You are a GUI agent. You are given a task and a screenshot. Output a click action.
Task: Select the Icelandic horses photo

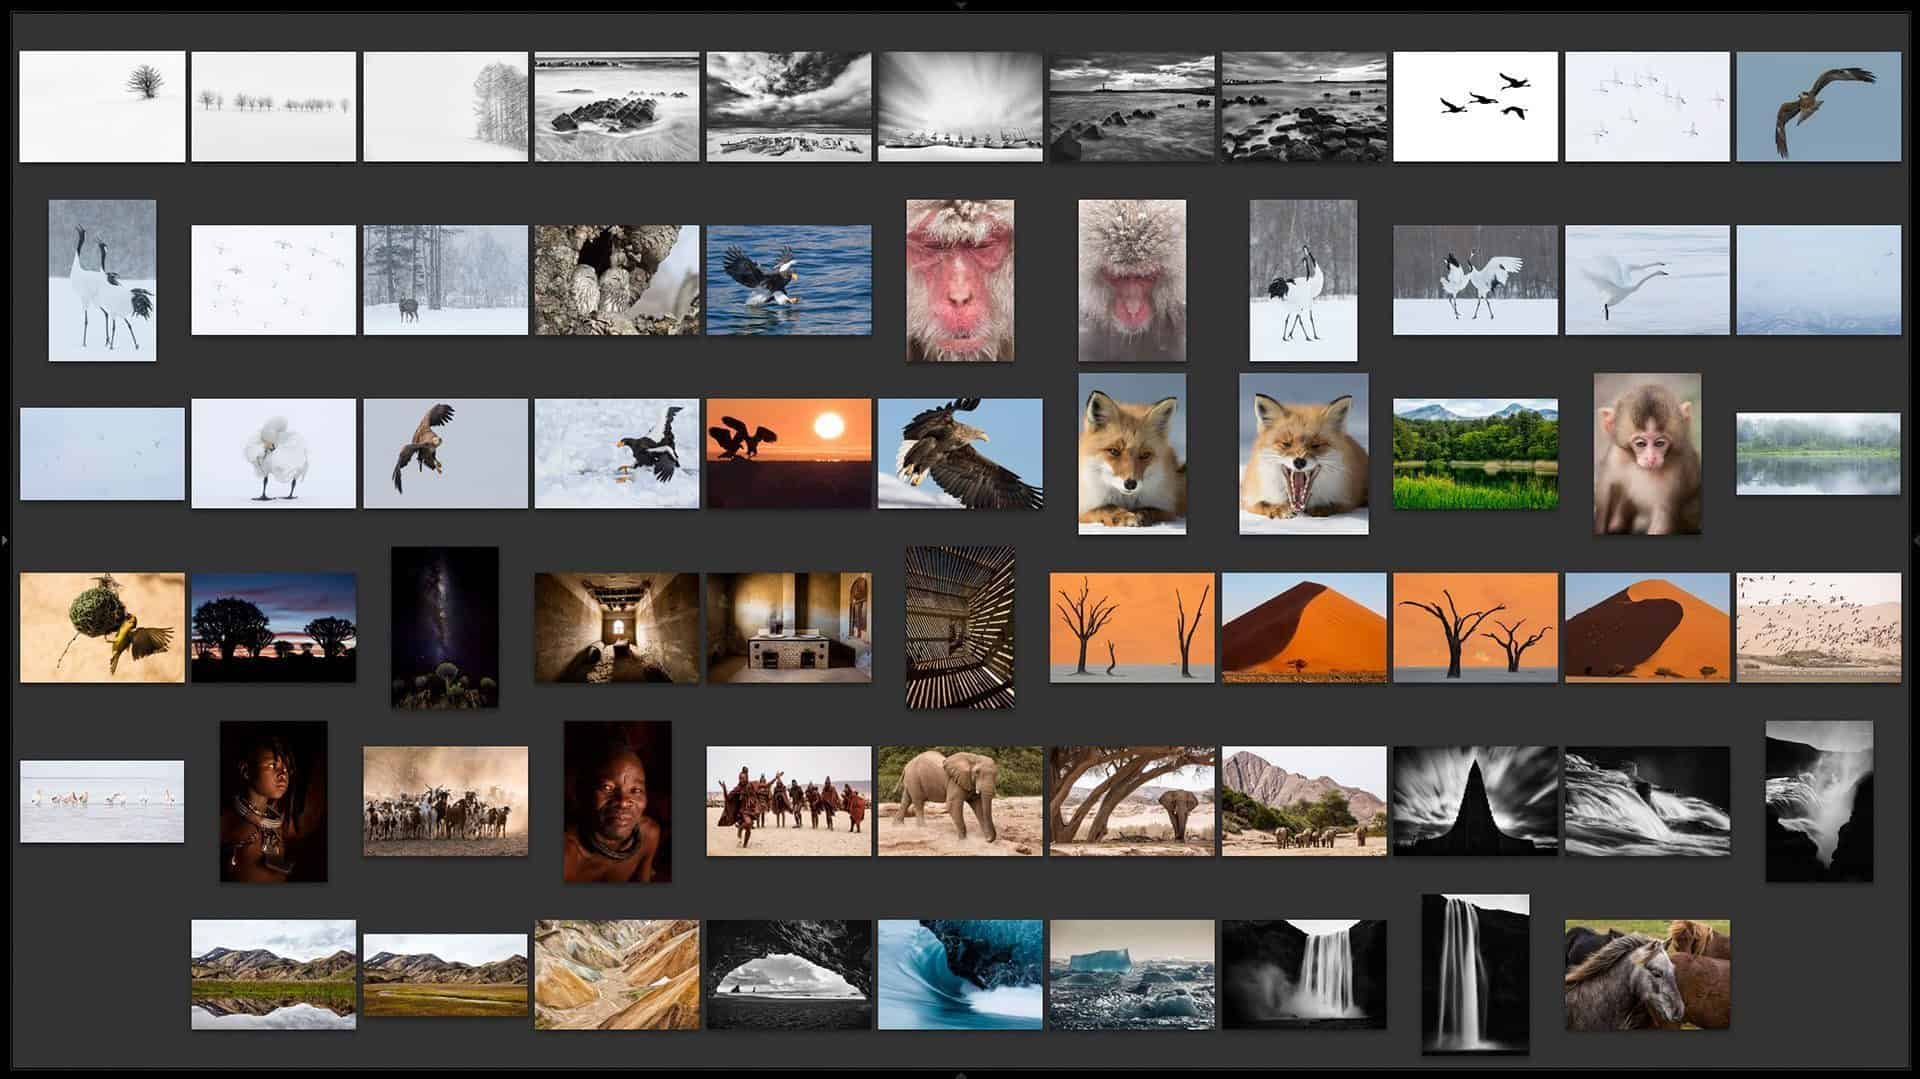(1647, 975)
